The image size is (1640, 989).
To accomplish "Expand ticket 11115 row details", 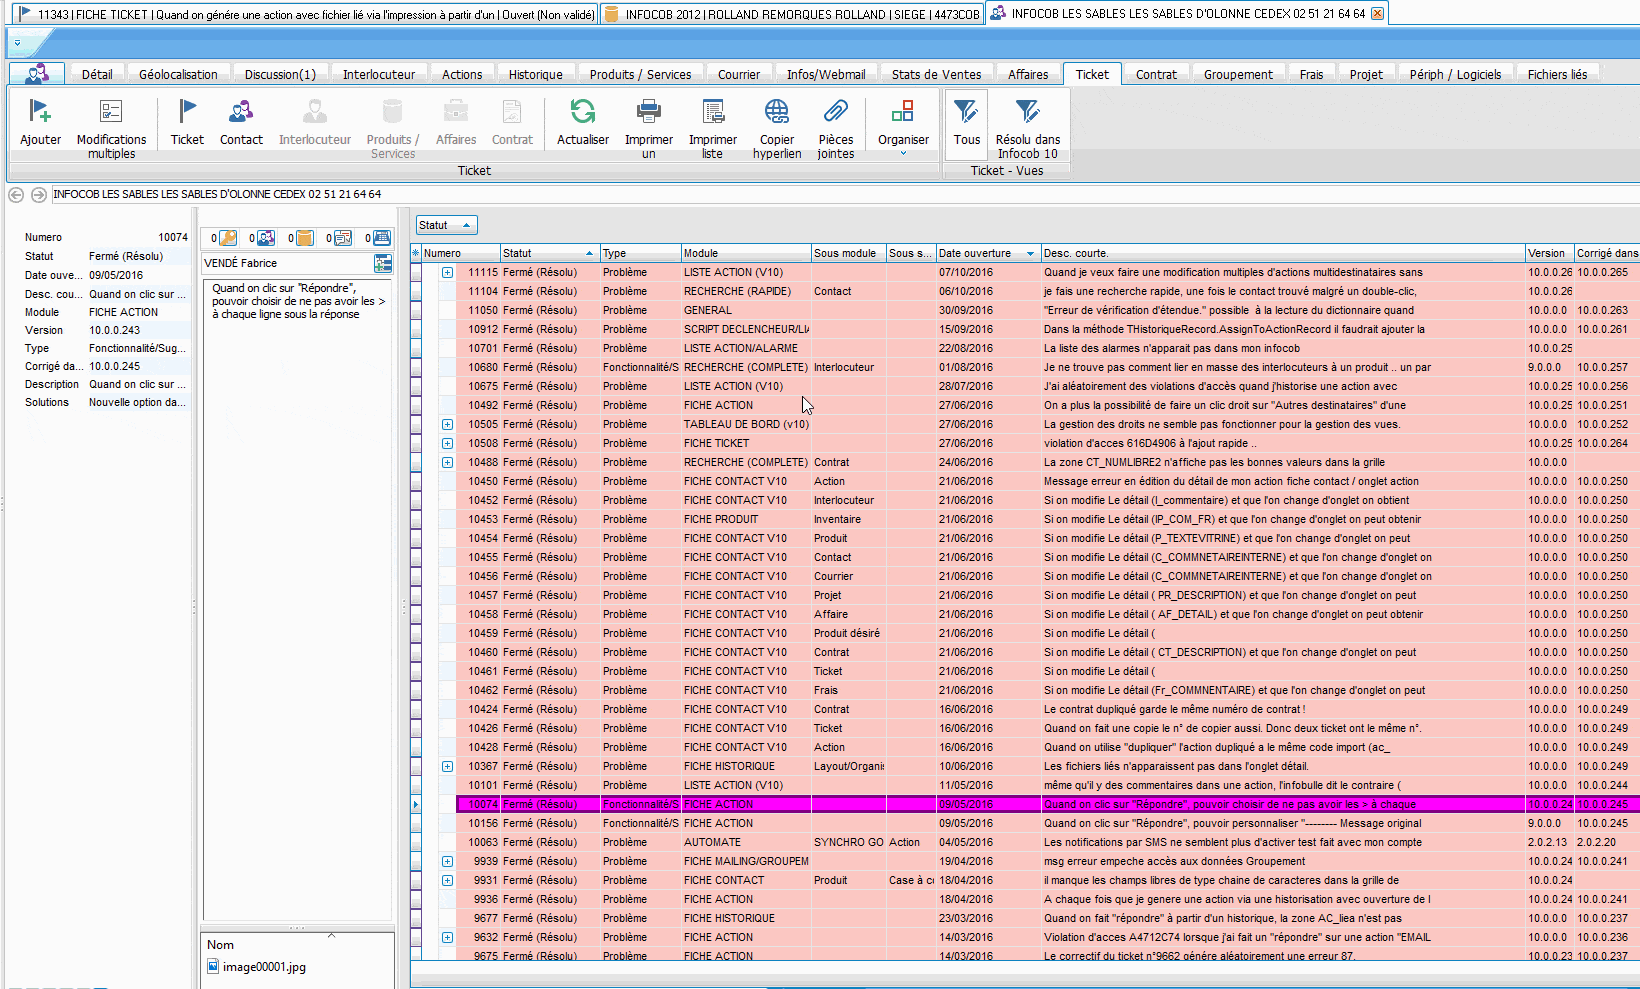I will 447,272.
